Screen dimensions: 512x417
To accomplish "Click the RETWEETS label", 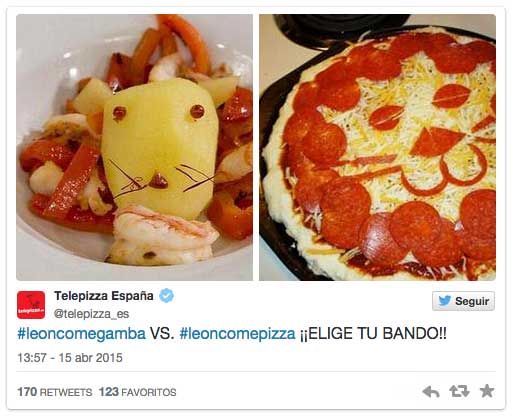I will [66, 392].
